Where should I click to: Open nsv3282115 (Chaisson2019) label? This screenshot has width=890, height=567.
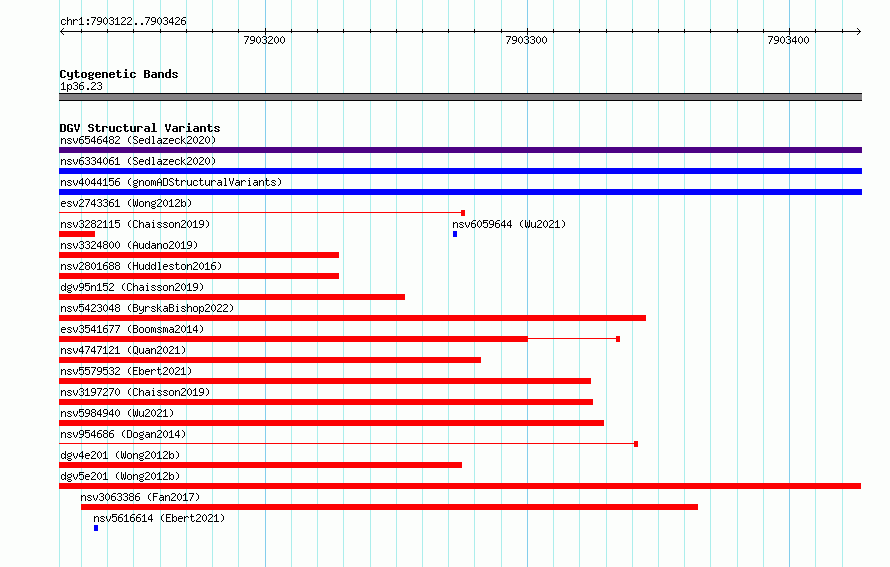click(135, 224)
